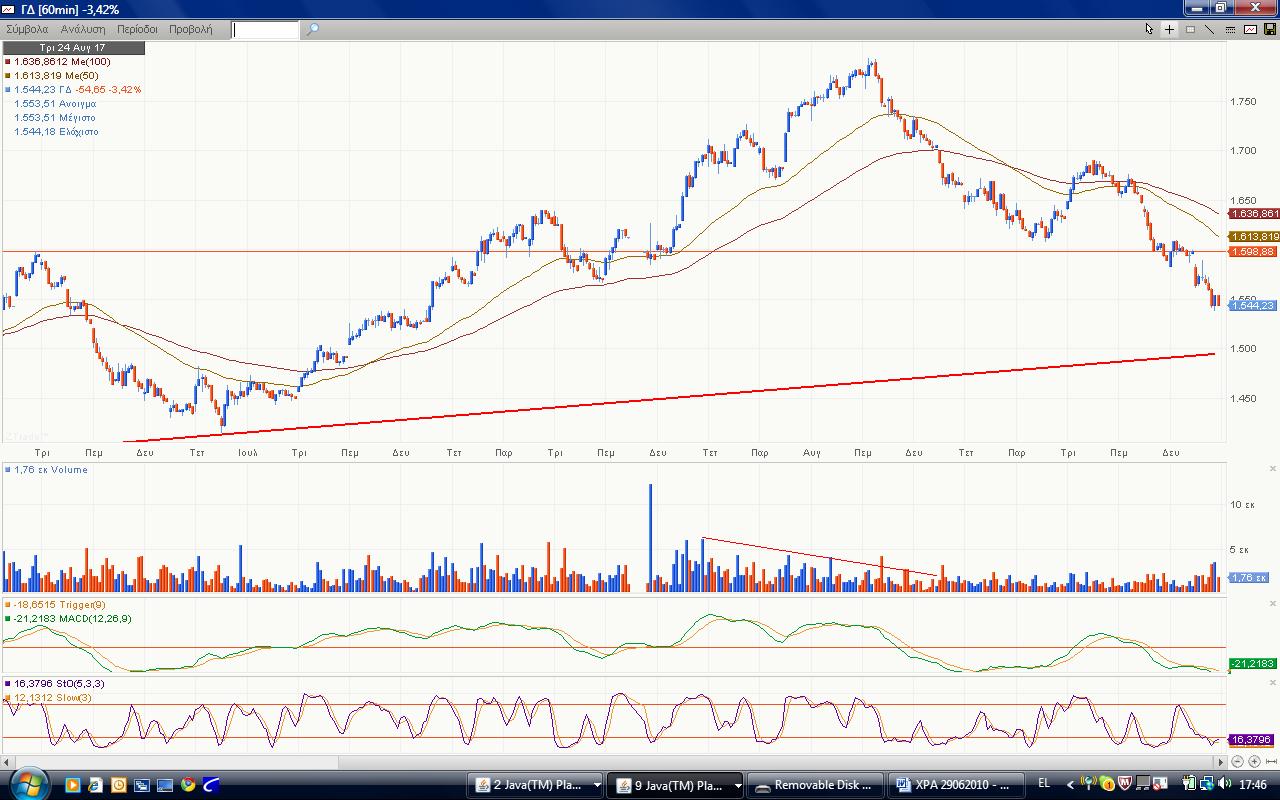This screenshot has width=1280, height=800.
Task: Expand the 2 Java(TM) taskbar group dropdown
Action: [597, 785]
